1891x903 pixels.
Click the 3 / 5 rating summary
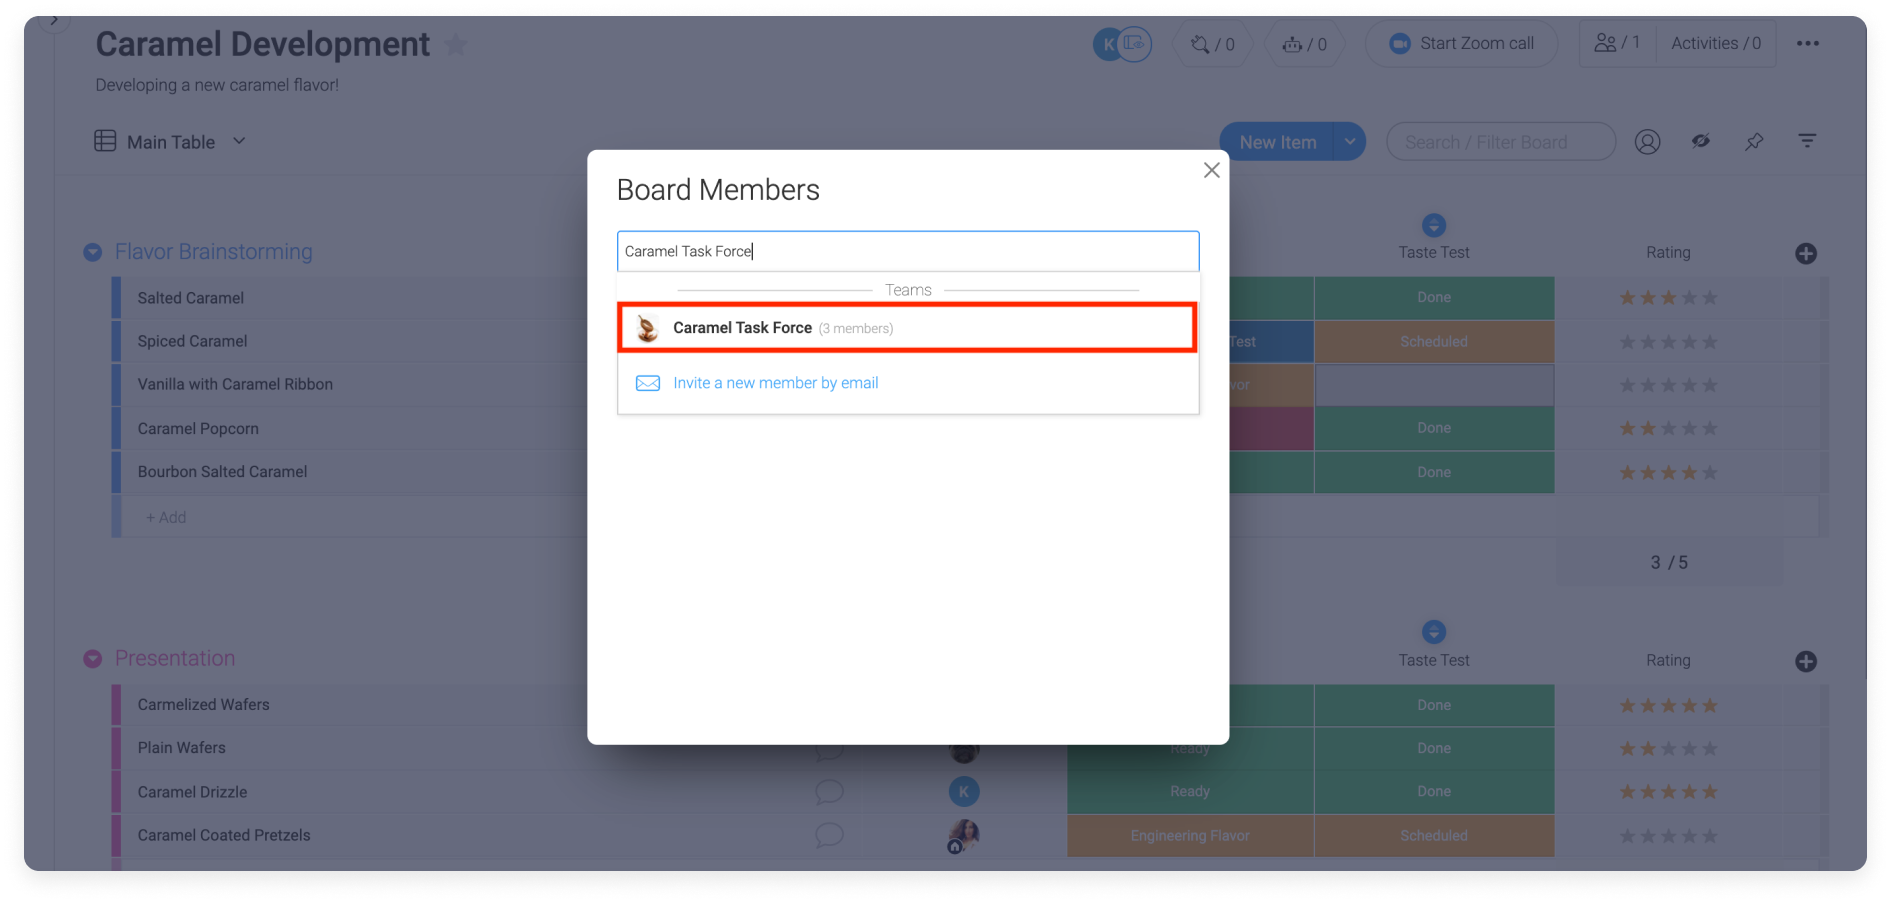tap(1669, 563)
